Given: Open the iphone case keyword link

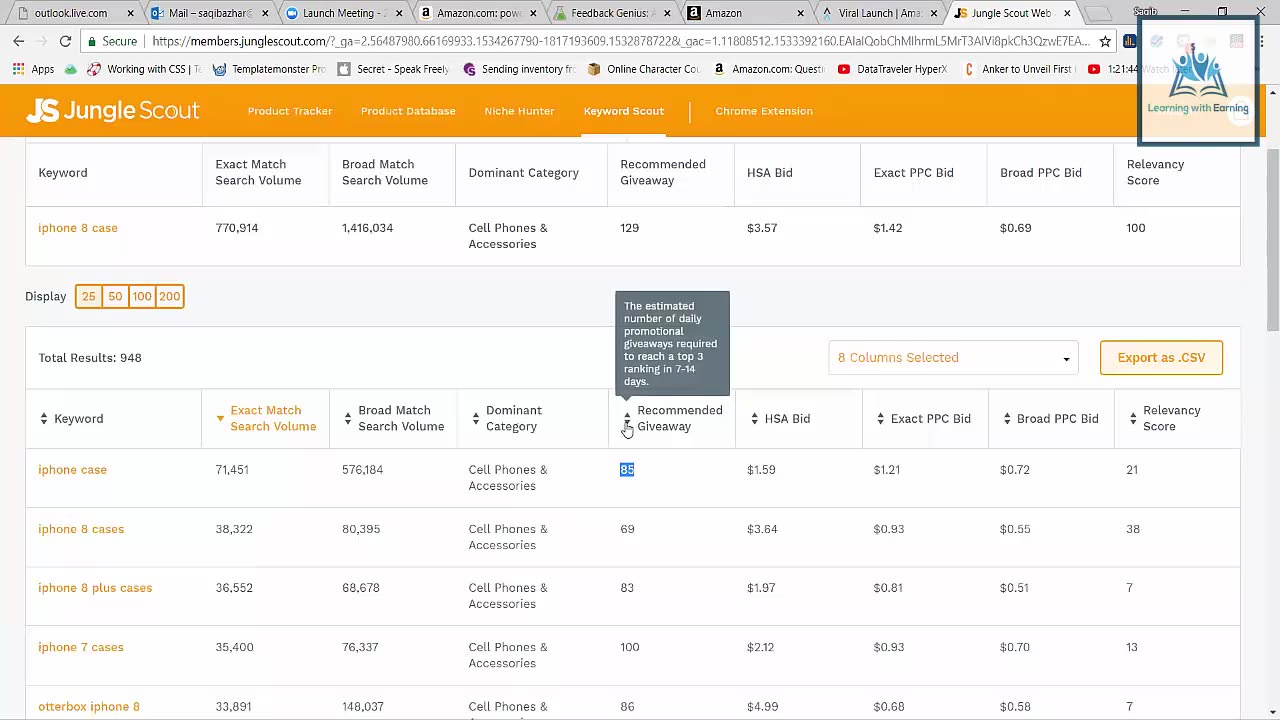Looking at the screenshot, I should (x=72, y=470).
